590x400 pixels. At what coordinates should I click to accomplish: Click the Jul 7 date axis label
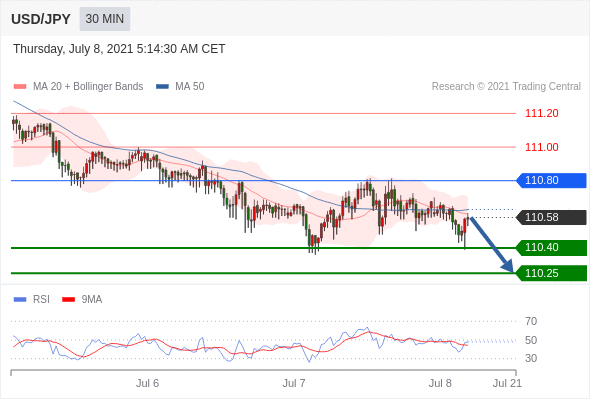[x=294, y=383]
